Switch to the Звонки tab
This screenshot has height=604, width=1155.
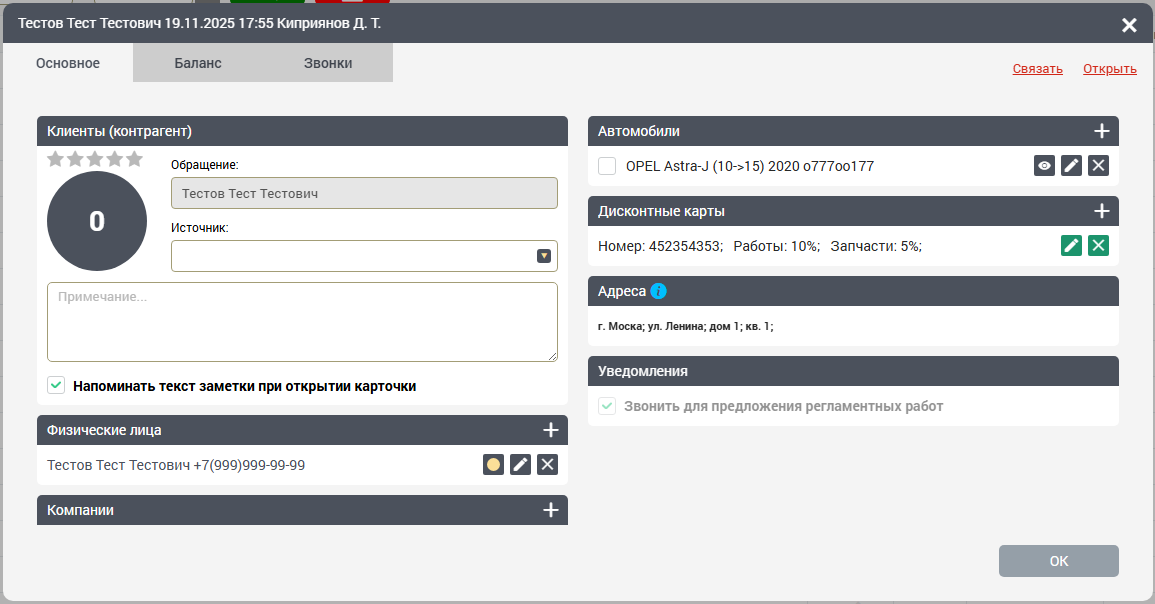point(328,63)
